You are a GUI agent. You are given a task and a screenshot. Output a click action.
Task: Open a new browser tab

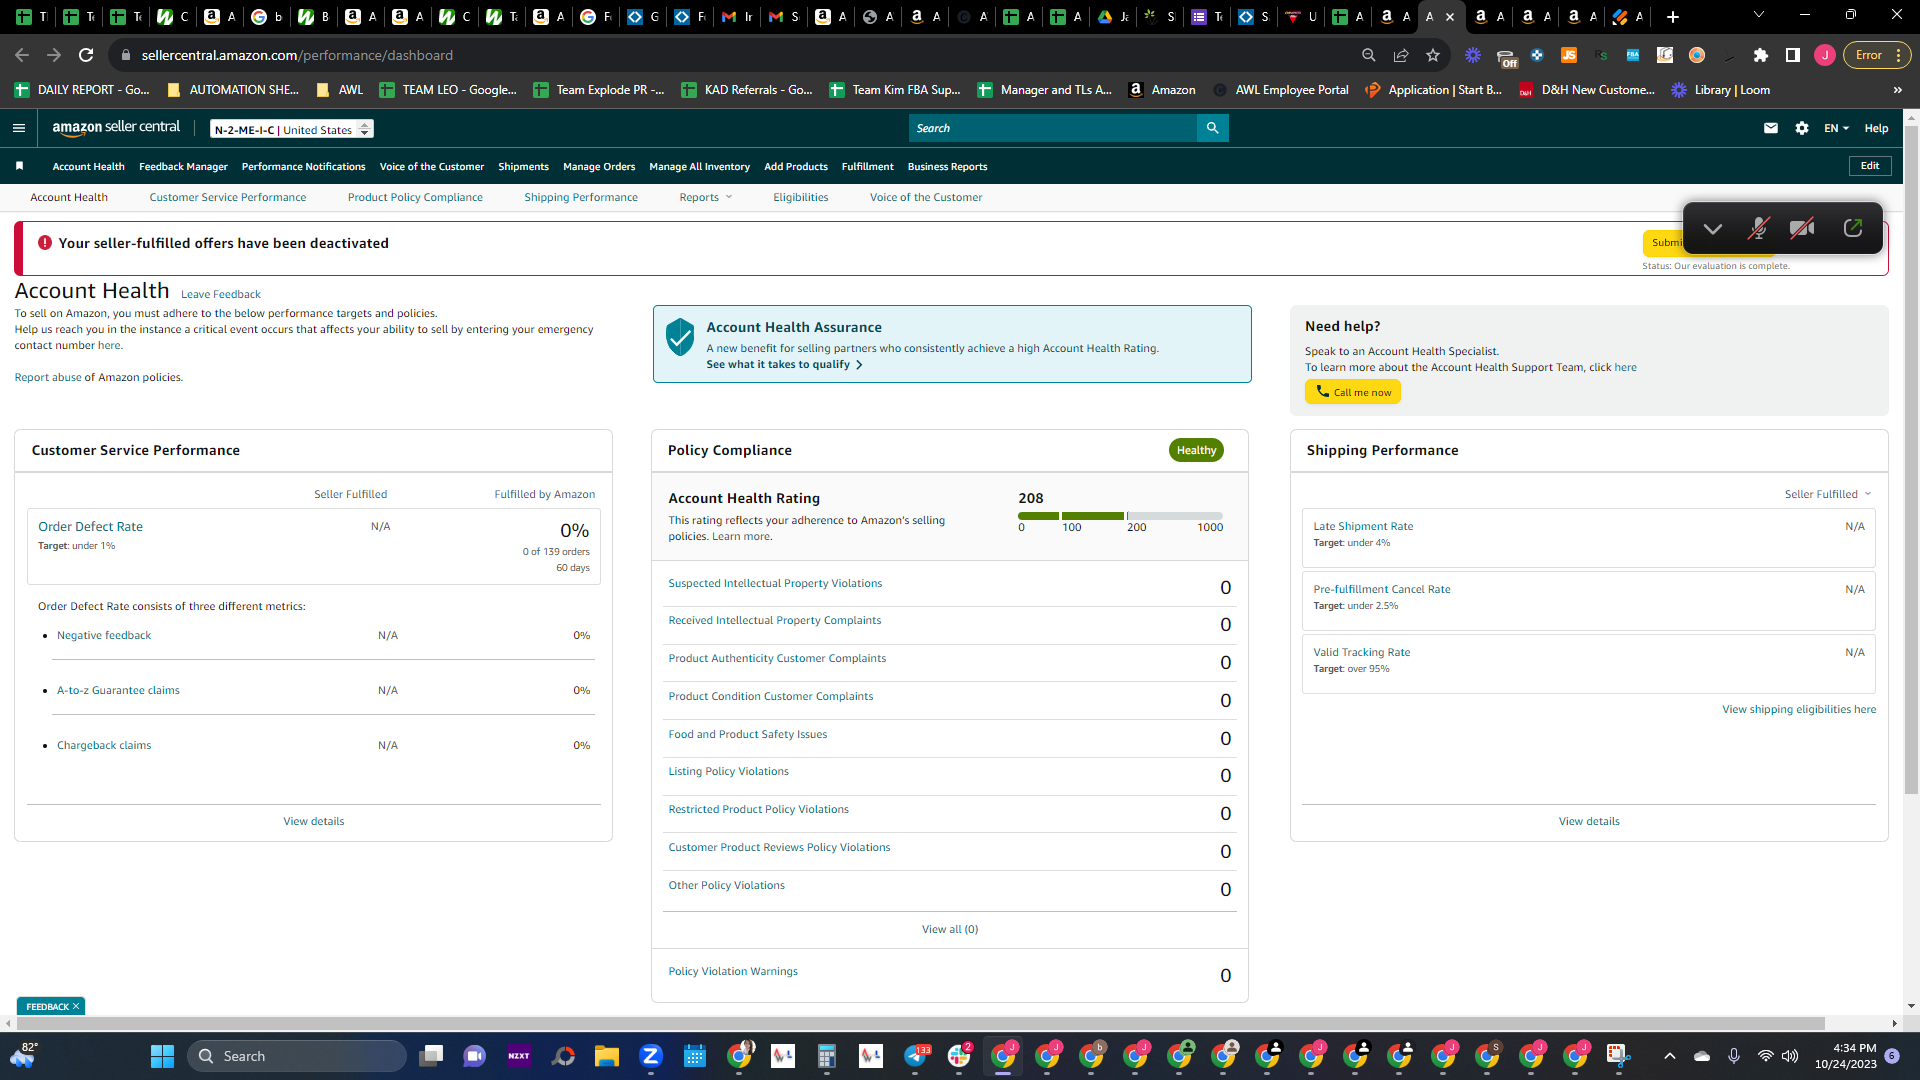tap(1673, 17)
